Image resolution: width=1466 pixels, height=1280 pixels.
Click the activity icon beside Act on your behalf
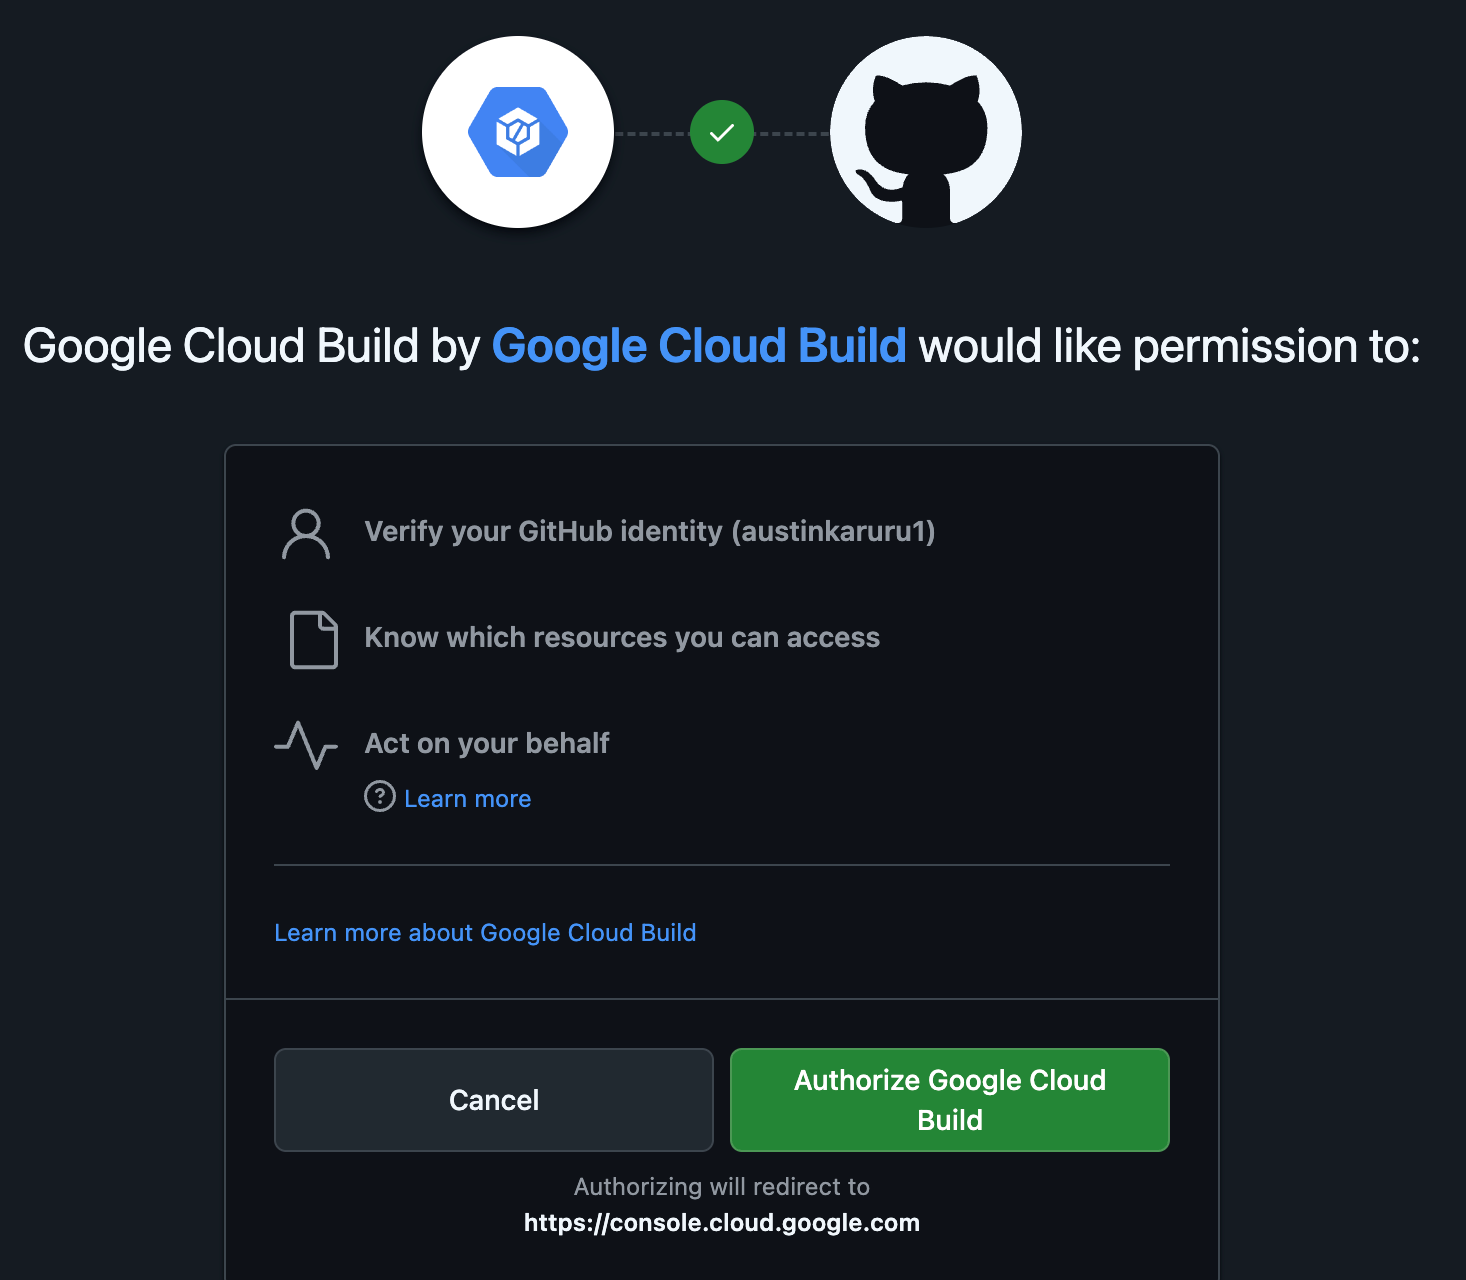[307, 745]
